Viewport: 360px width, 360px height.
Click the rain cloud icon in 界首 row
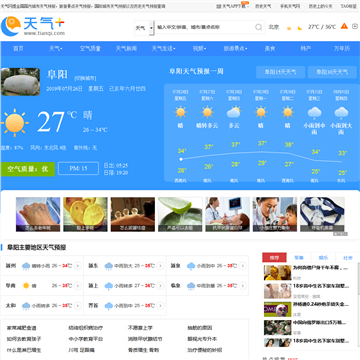click(x=109, y=306)
